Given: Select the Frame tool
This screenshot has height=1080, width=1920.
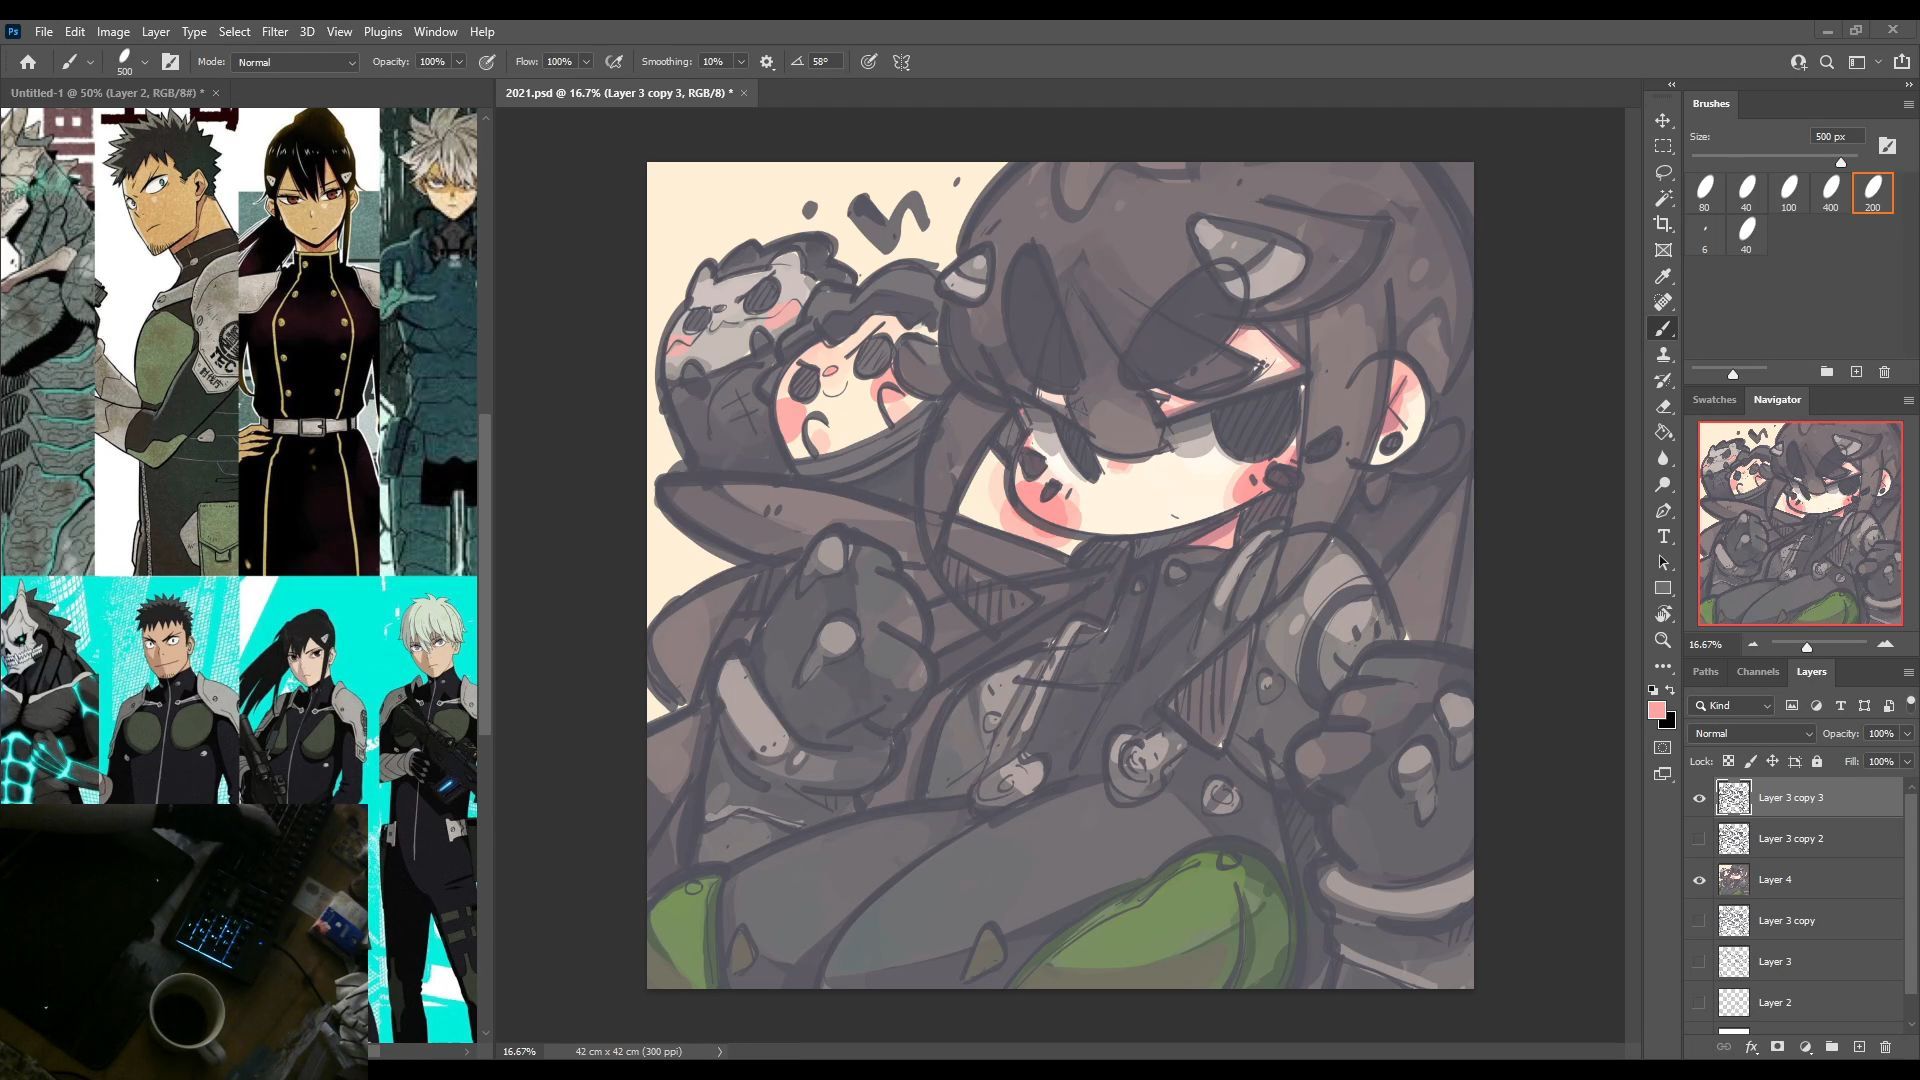Looking at the screenshot, I should [1663, 250].
